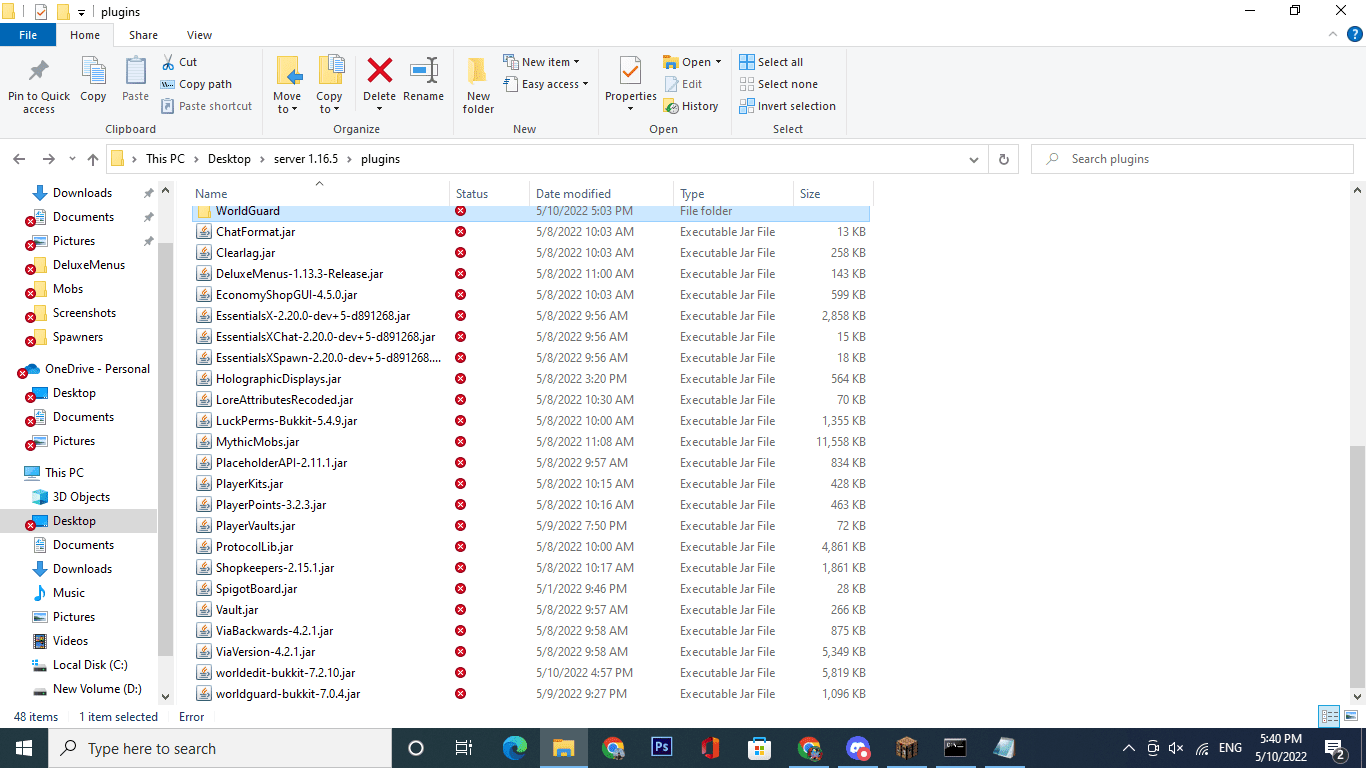Refresh the plugins folder view
The height and width of the screenshot is (768, 1366).
[x=1003, y=159]
